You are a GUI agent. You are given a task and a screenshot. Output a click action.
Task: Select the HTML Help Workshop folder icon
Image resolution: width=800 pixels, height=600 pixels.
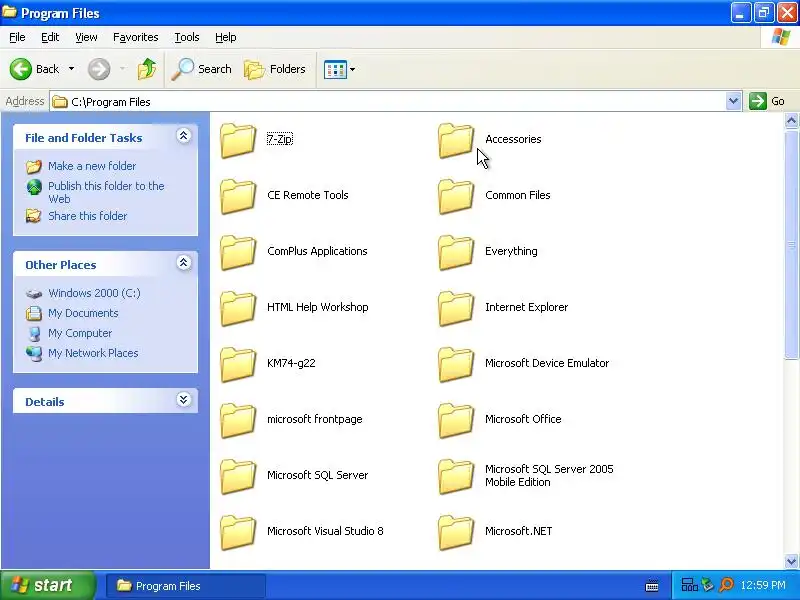[238, 309]
